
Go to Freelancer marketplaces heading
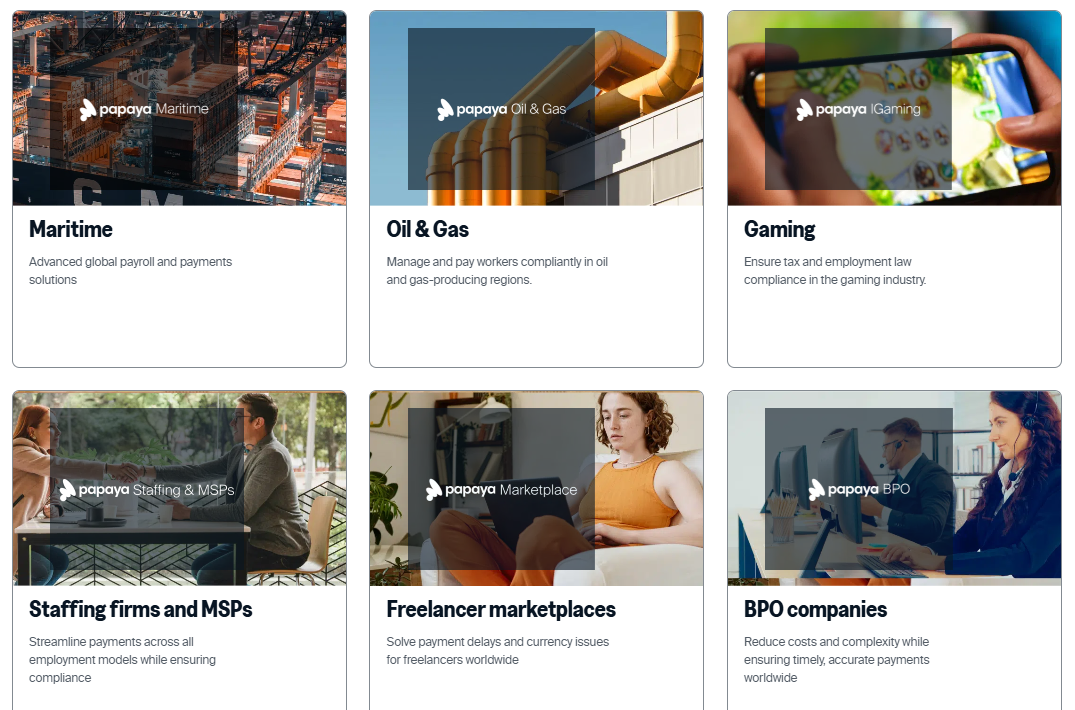tap(501, 609)
